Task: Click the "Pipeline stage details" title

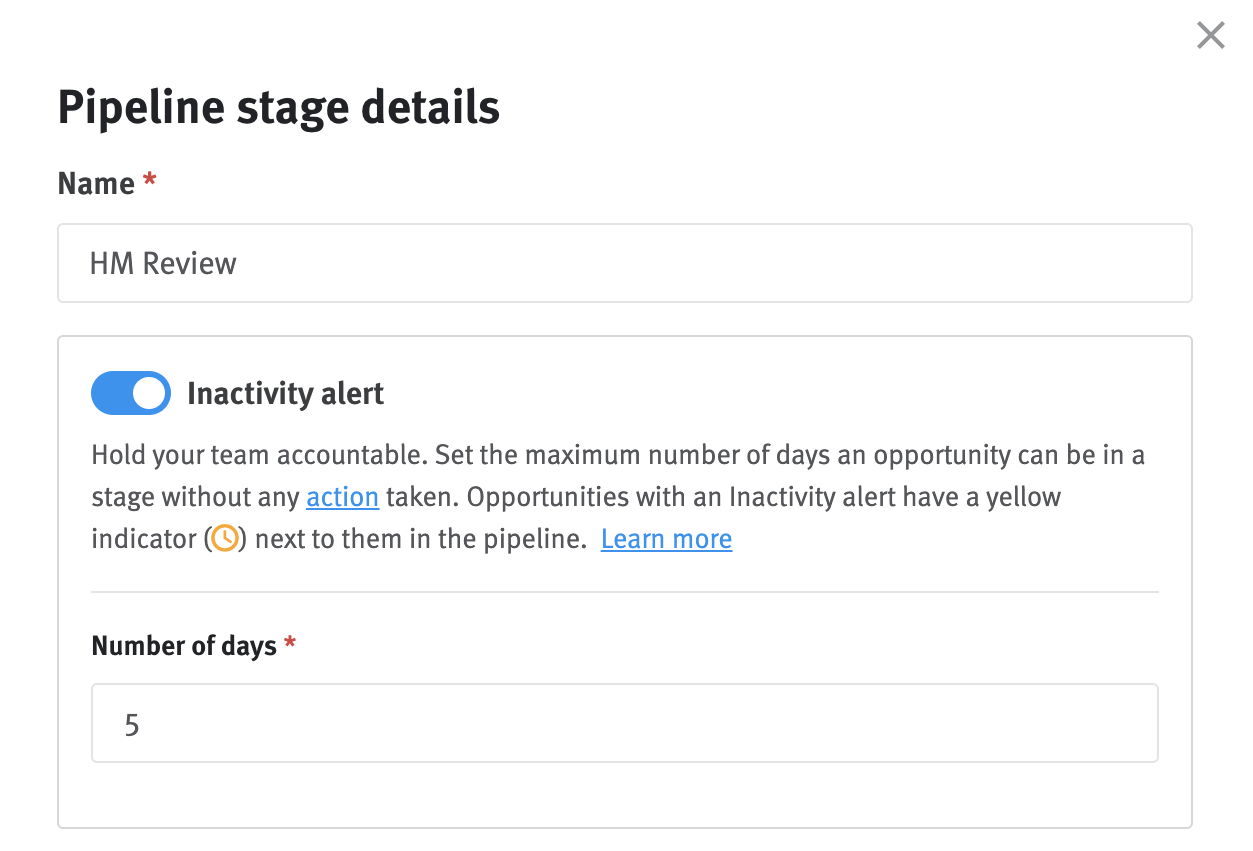Action: point(279,106)
